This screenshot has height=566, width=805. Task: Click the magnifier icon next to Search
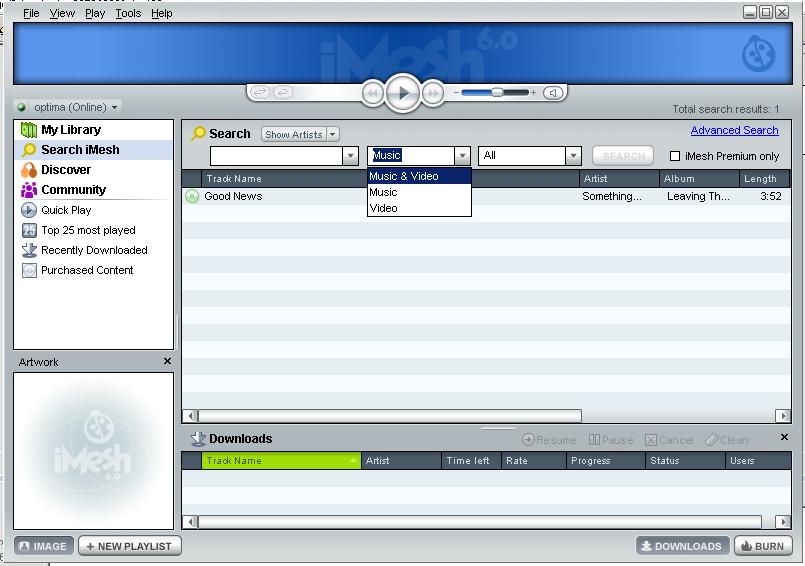198,134
